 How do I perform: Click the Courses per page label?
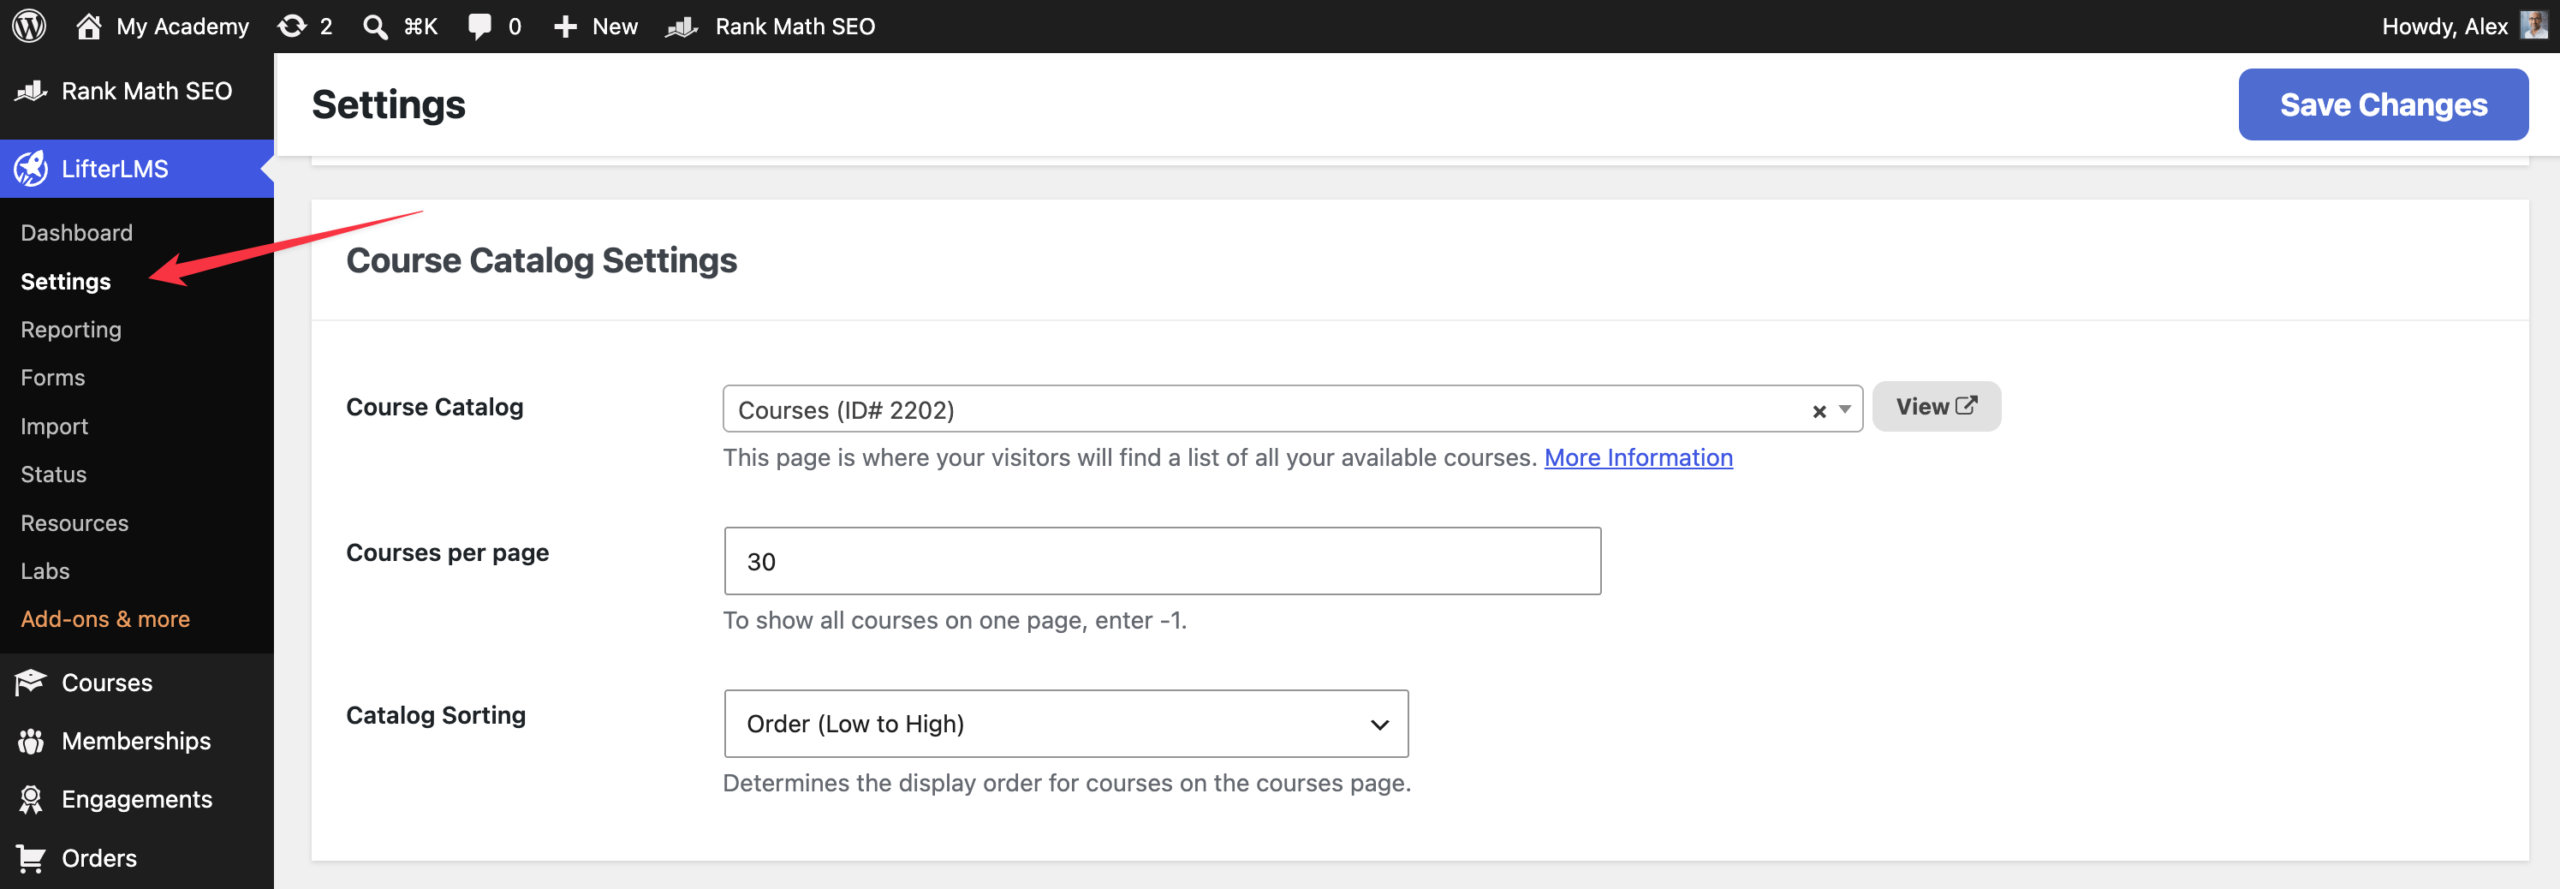tap(447, 552)
